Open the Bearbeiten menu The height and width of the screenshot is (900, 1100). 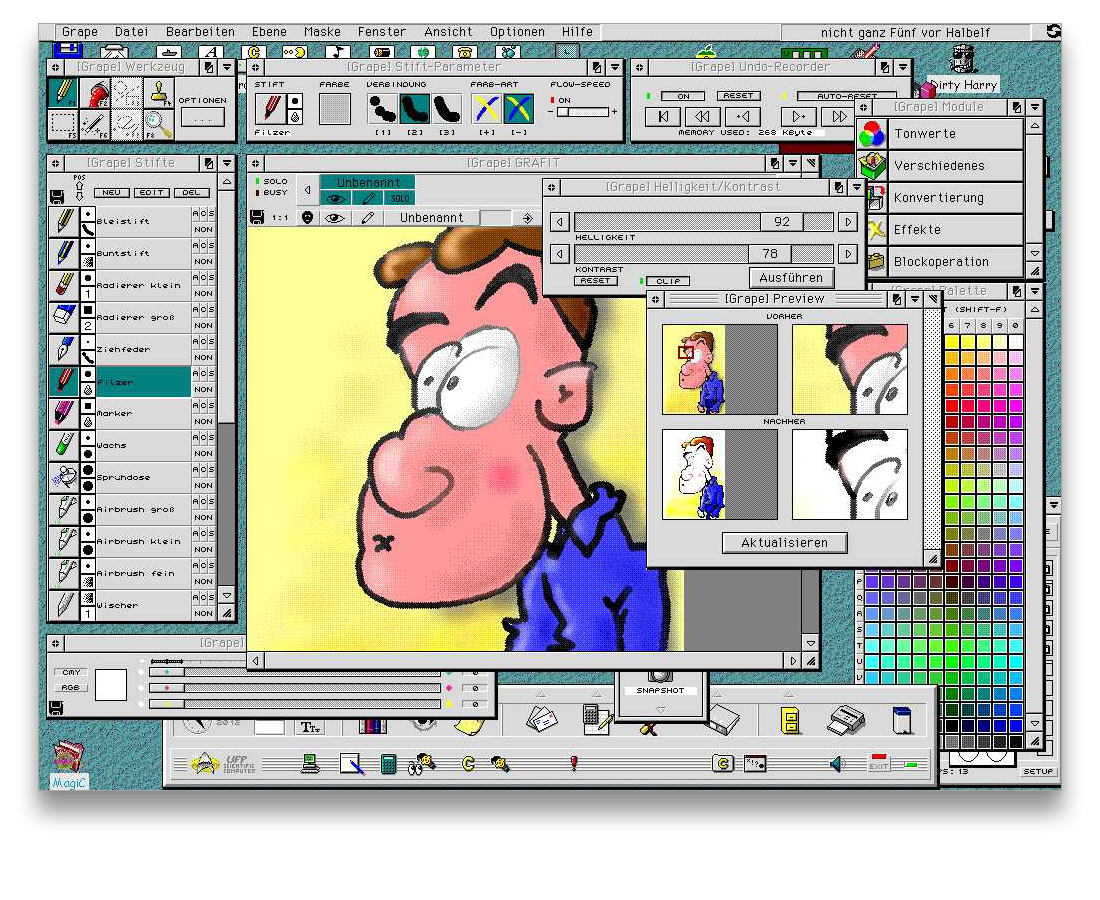pyautogui.click(x=200, y=32)
